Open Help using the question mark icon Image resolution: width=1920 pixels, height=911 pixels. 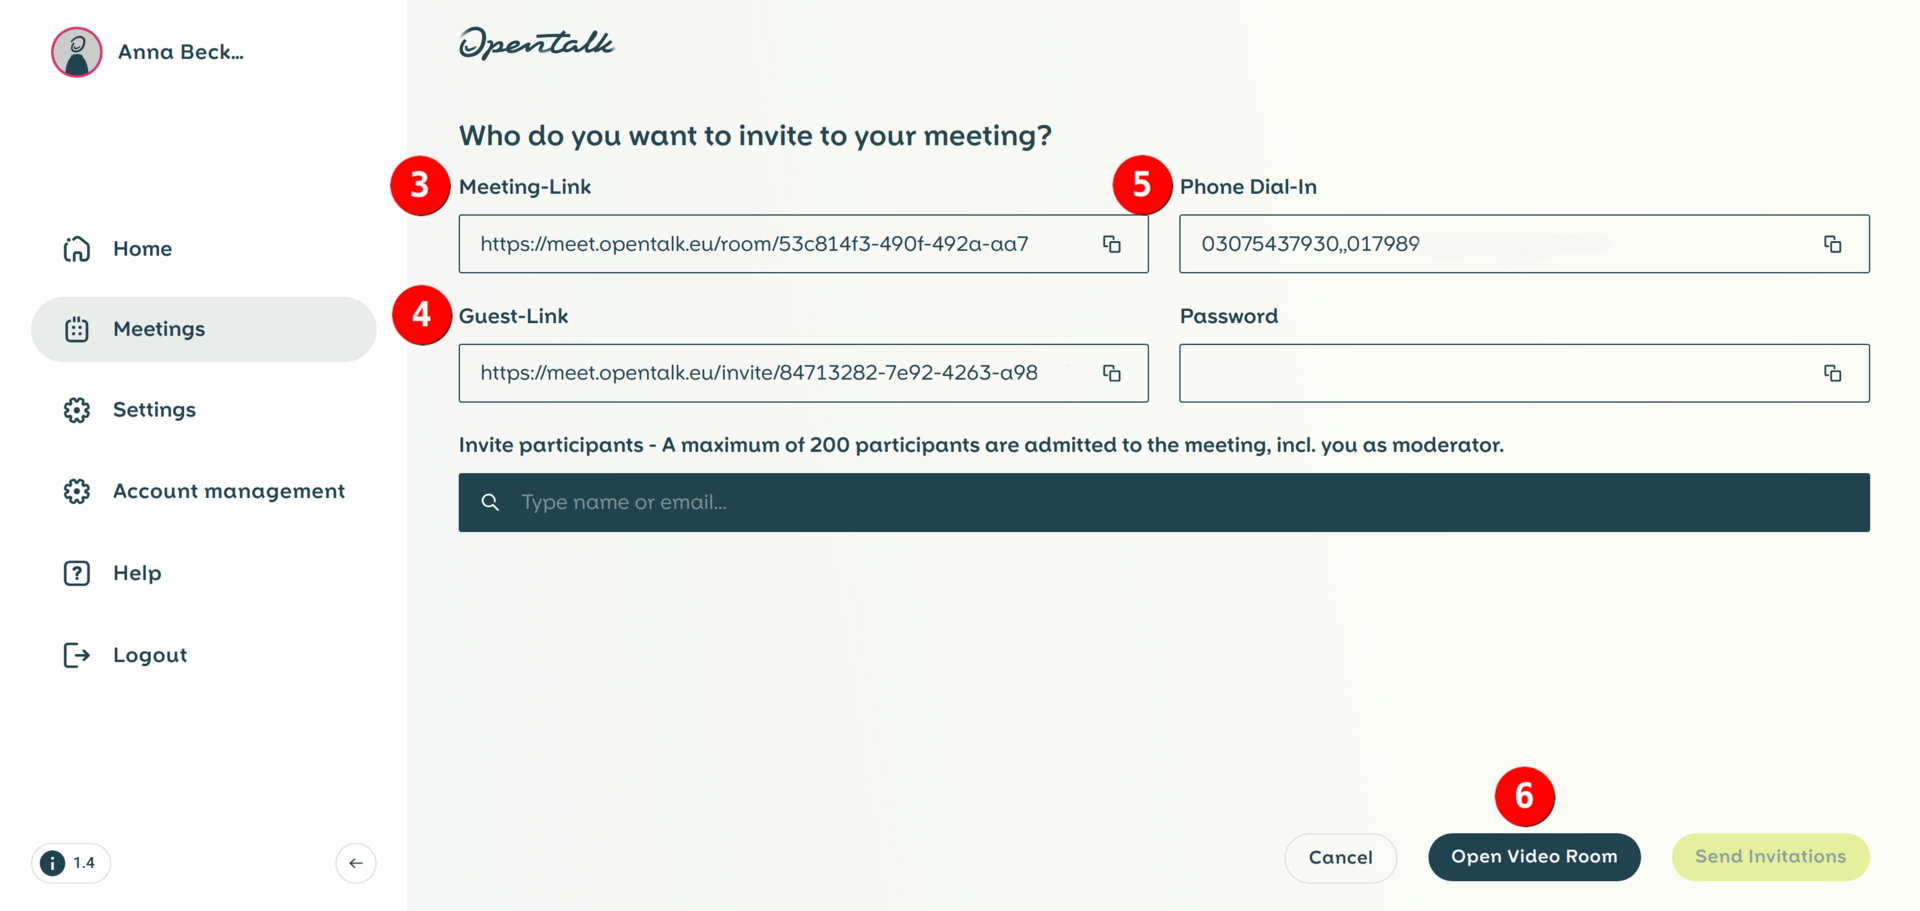[76, 572]
